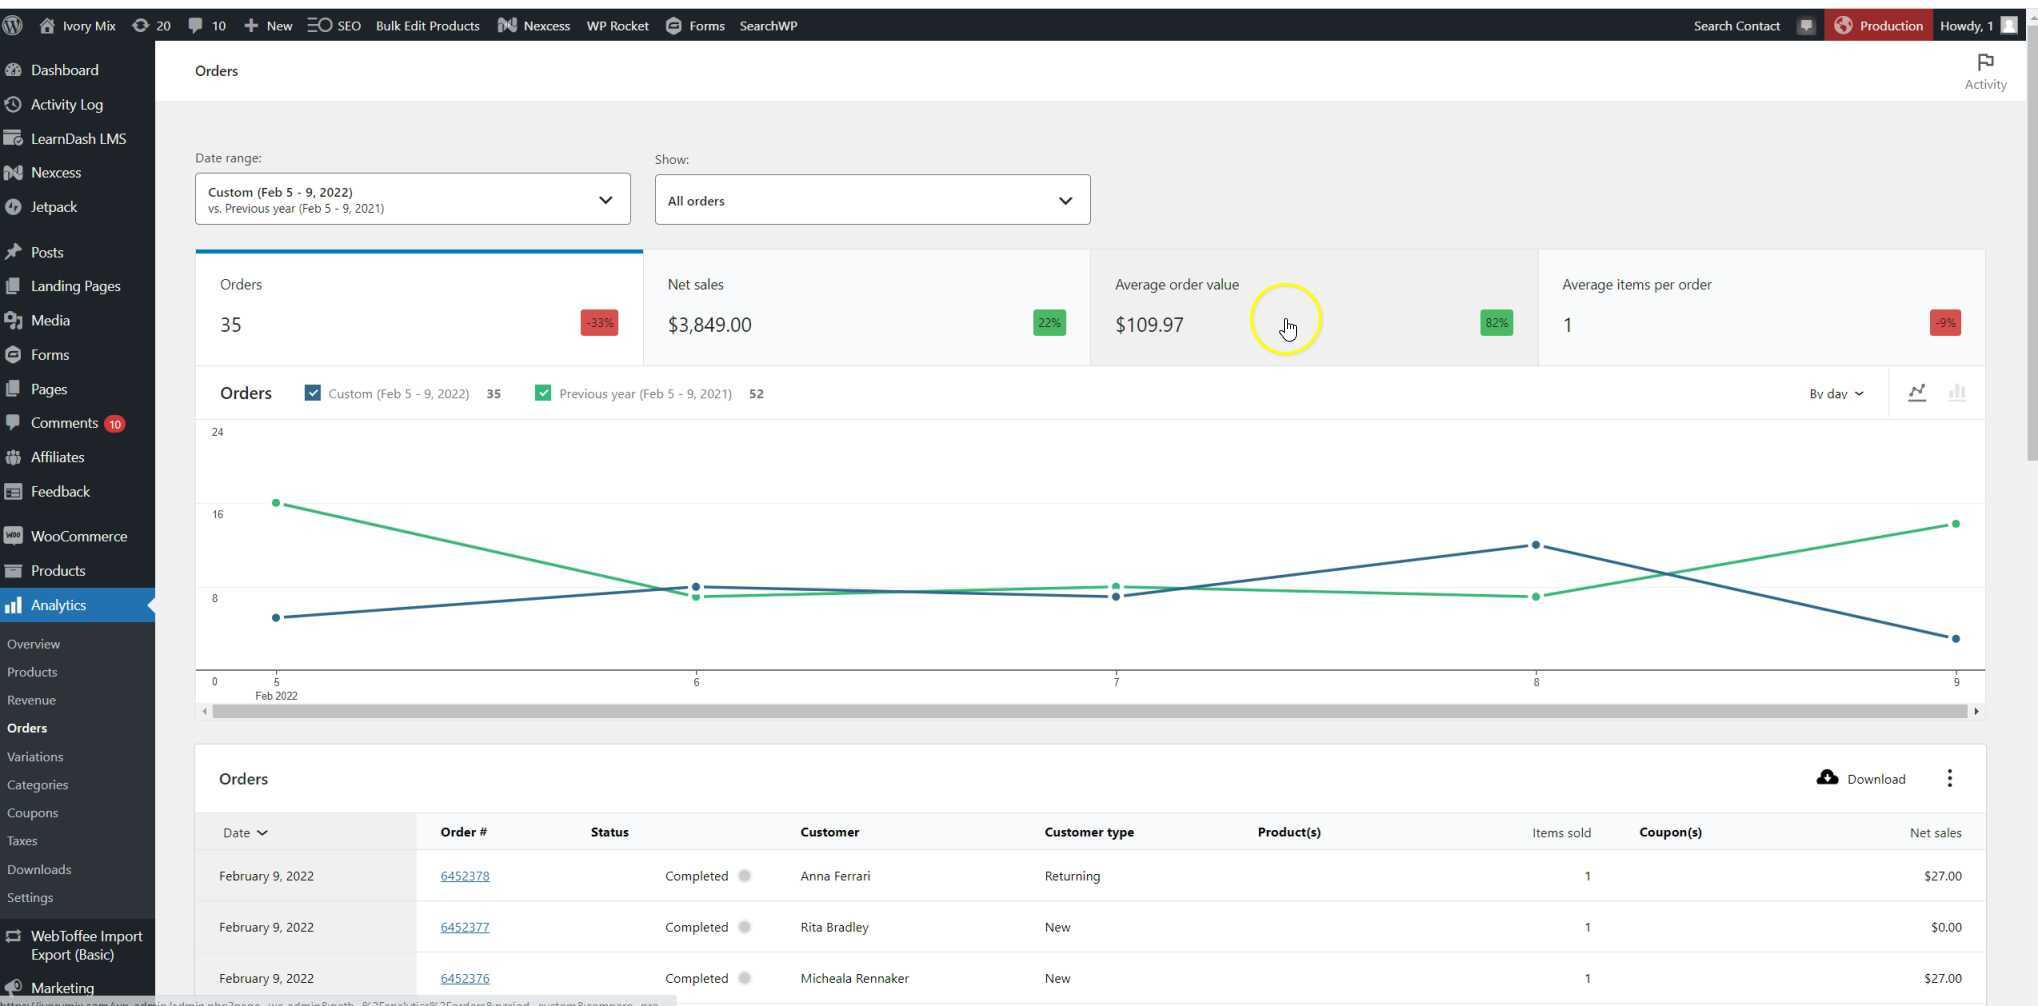The image size is (2038, 1006).
Task: Click the WordPress logo in admin bar
Action: (13, 26)
